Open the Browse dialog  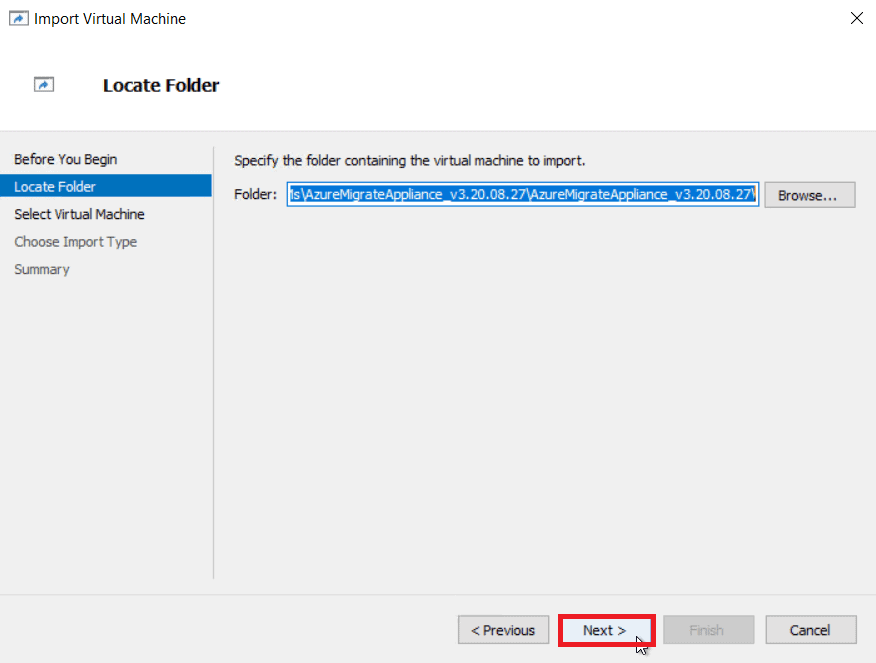click(809, 194)
